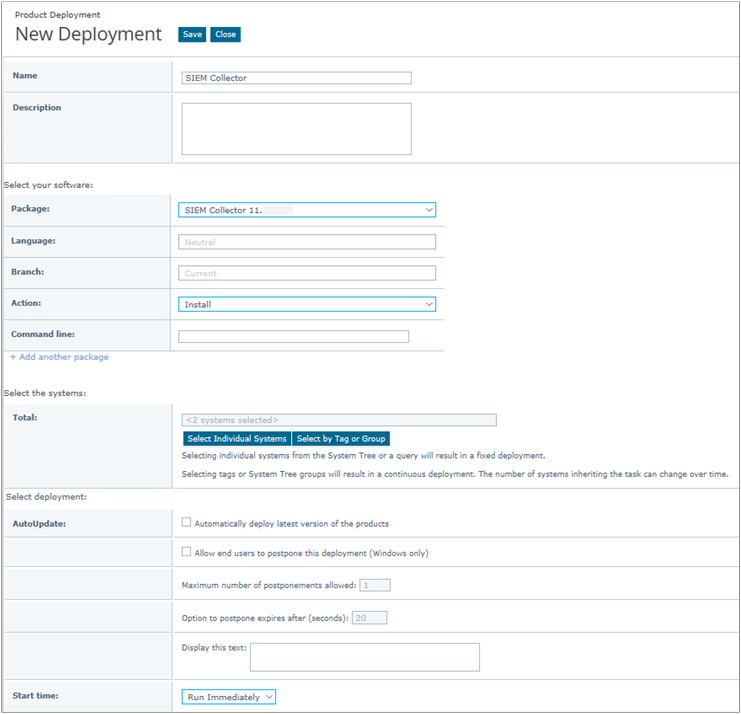Click the Name field containing SIEM Collector
Image resolution: width=741 pixels, height=714 pixels.
point(296,78)
